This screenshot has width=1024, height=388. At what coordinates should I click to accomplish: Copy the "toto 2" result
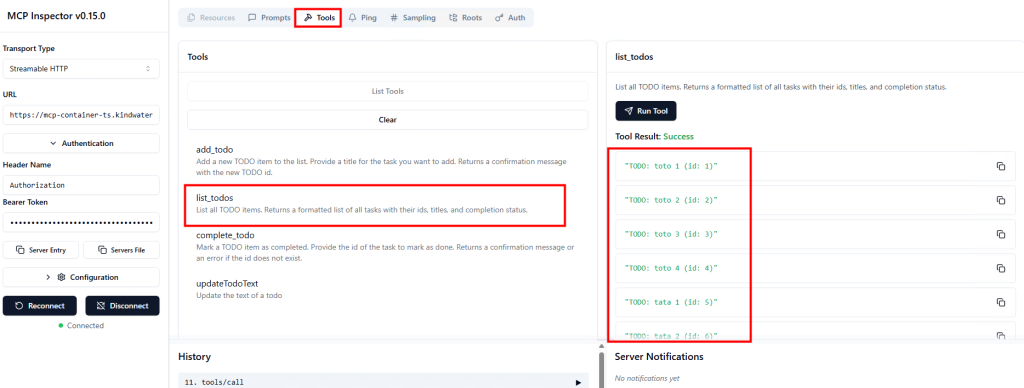click(1000, 200)
